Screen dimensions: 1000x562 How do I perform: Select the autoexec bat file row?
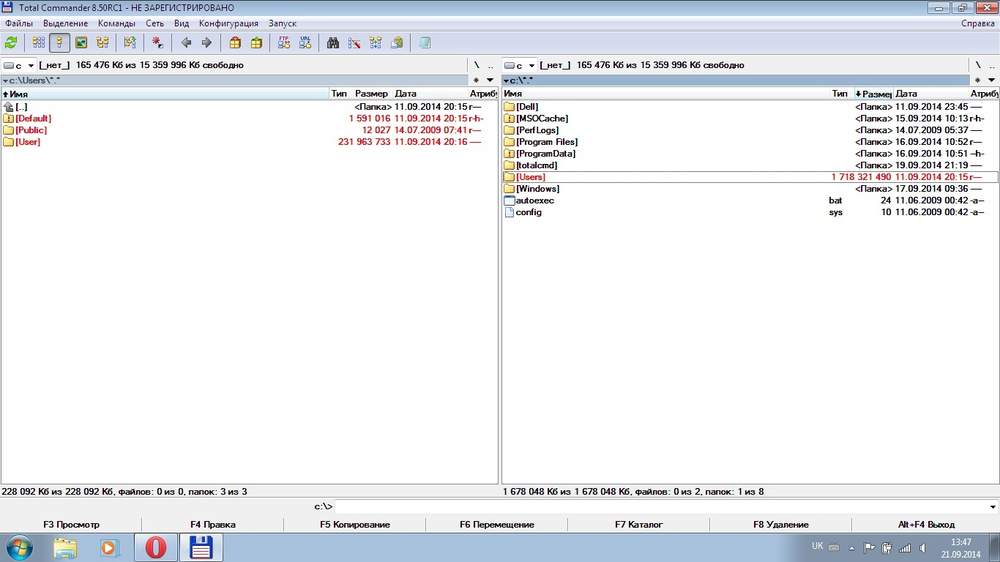[750, 200]
